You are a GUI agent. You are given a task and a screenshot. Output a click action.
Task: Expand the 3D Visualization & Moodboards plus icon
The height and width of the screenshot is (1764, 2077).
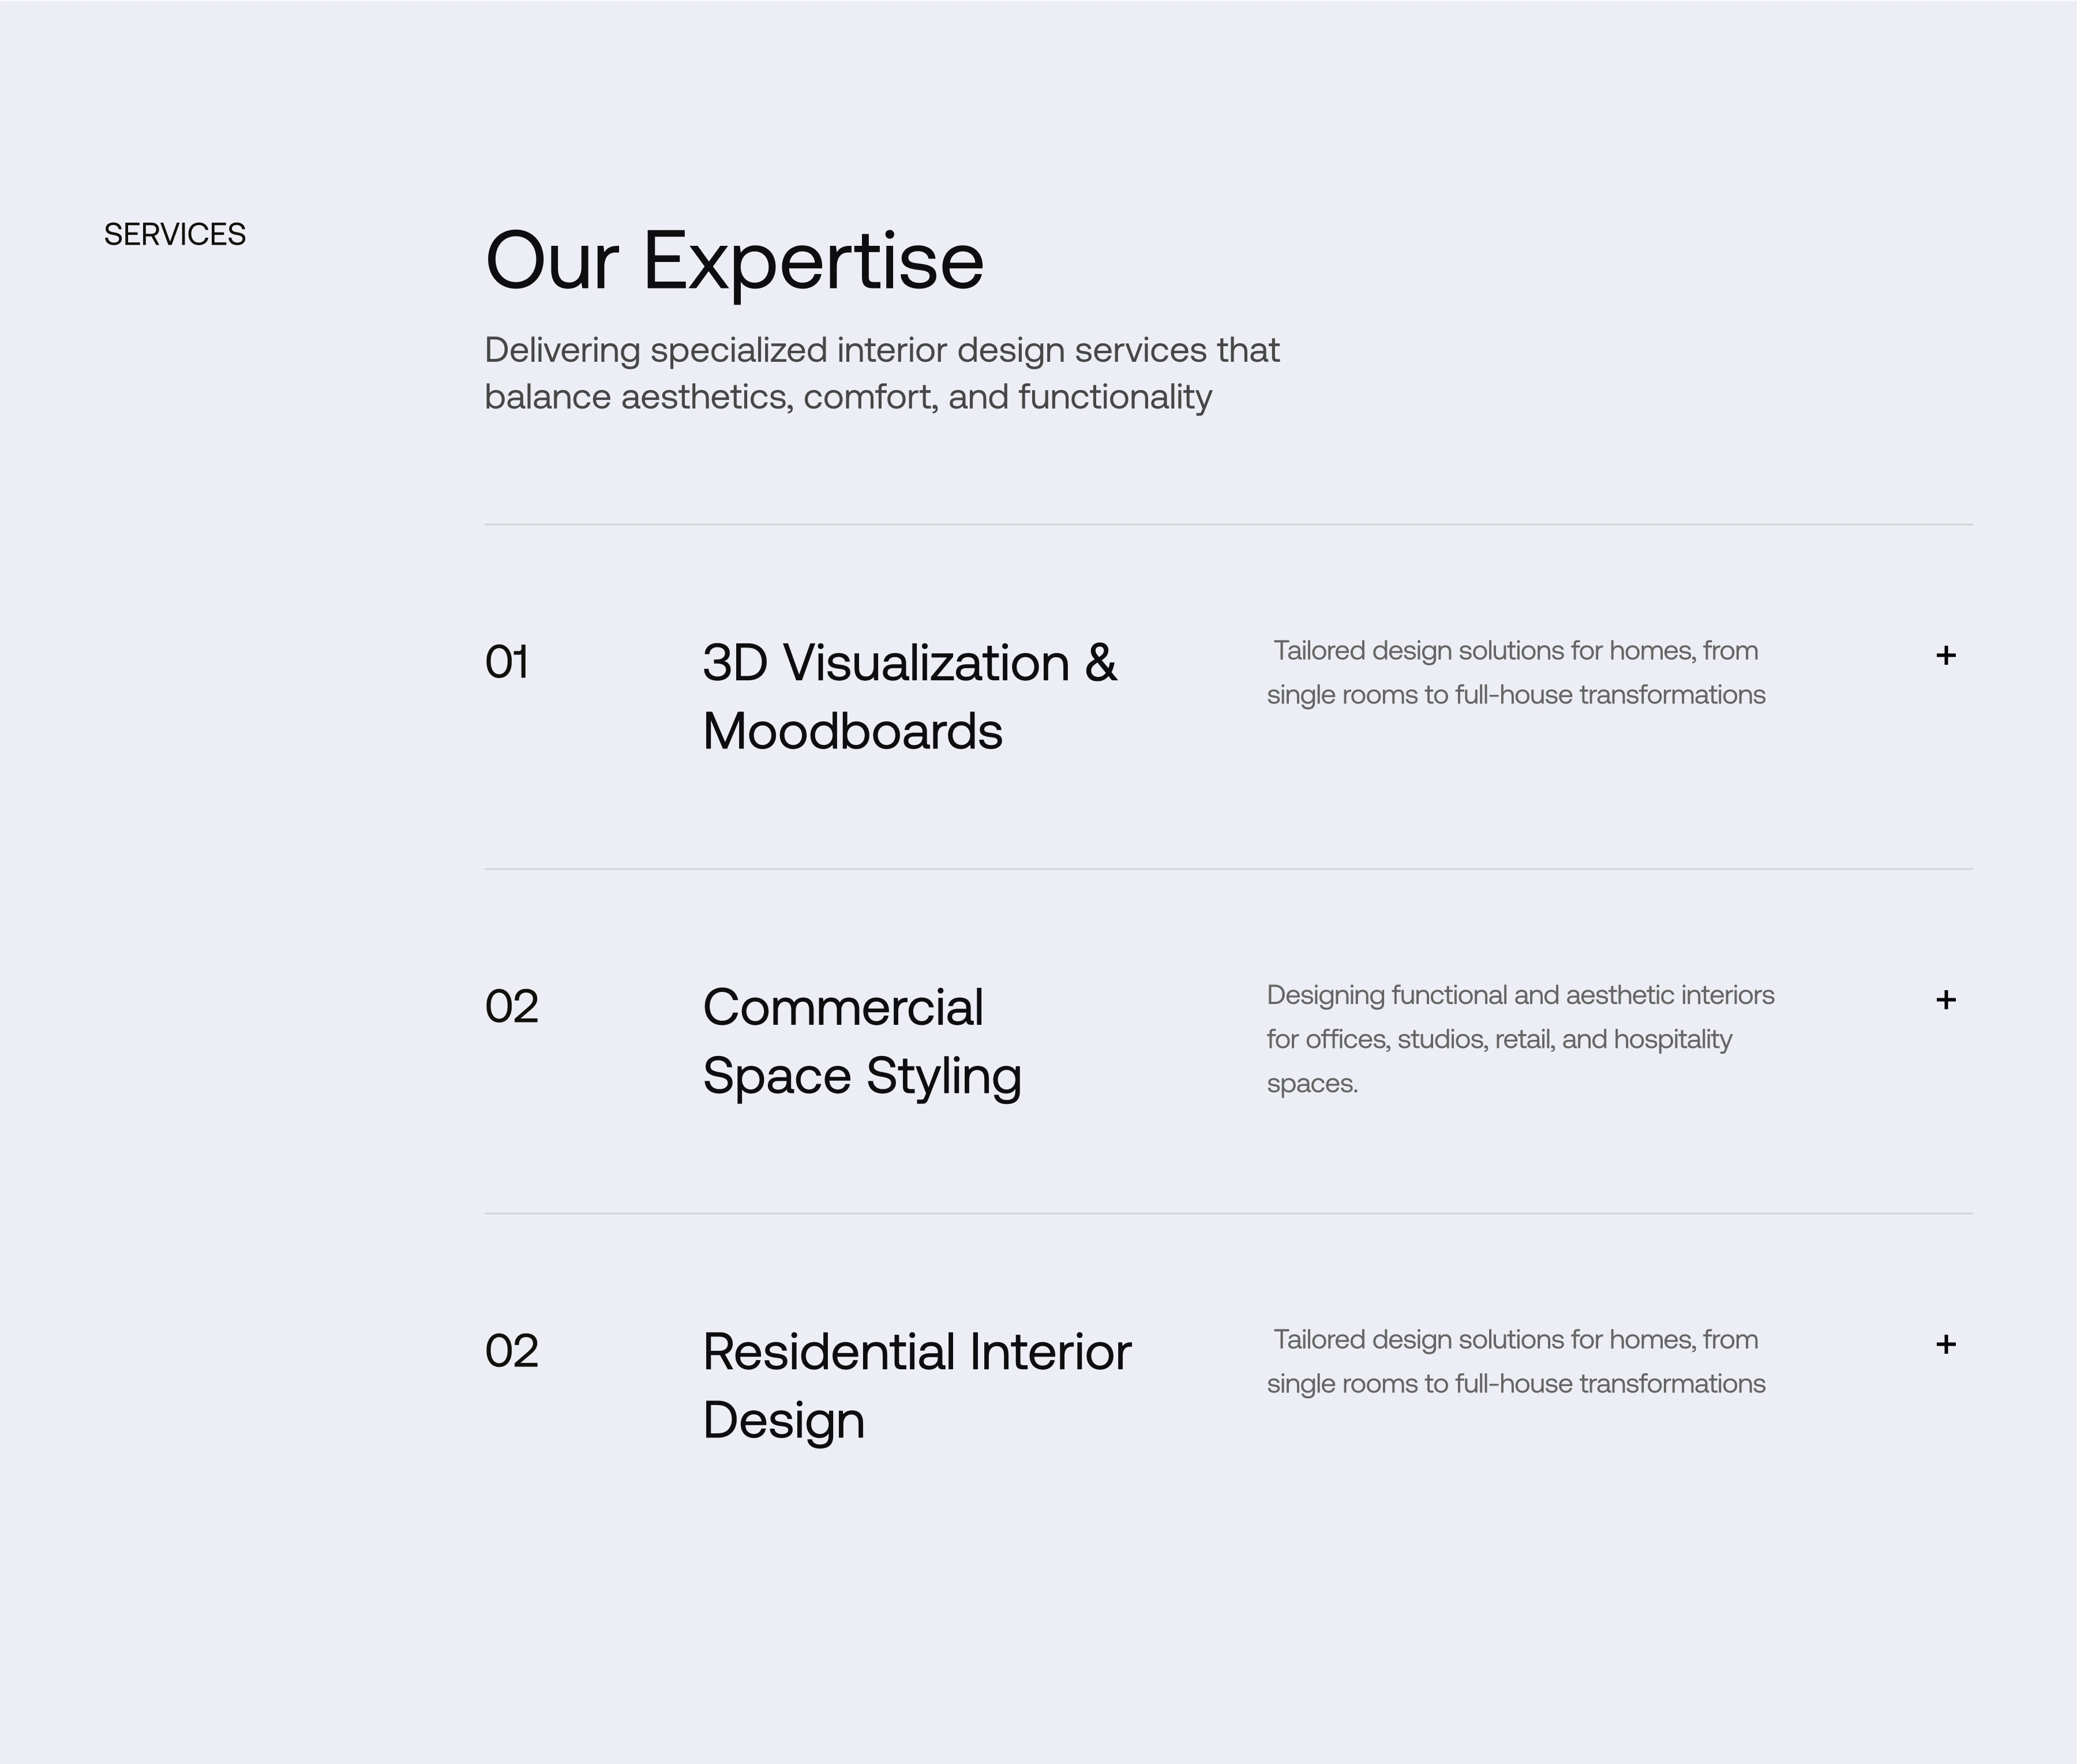1945,655
